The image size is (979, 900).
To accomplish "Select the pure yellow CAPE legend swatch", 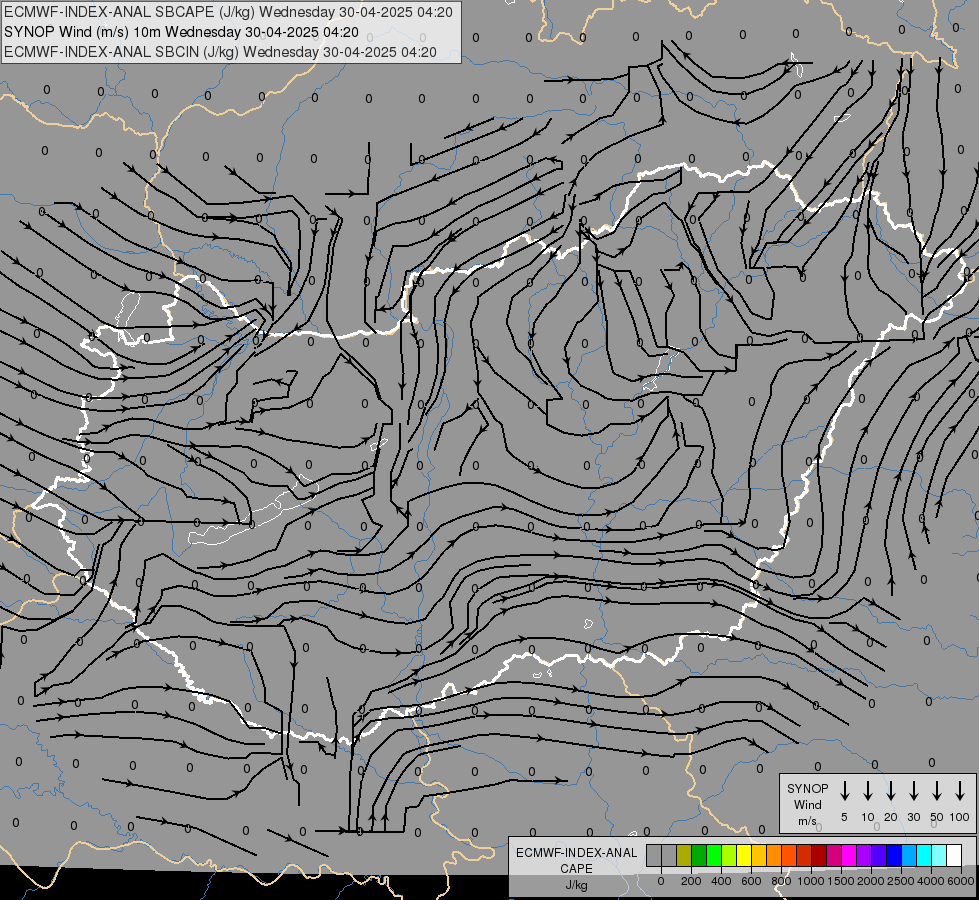I will click(744, 855).
